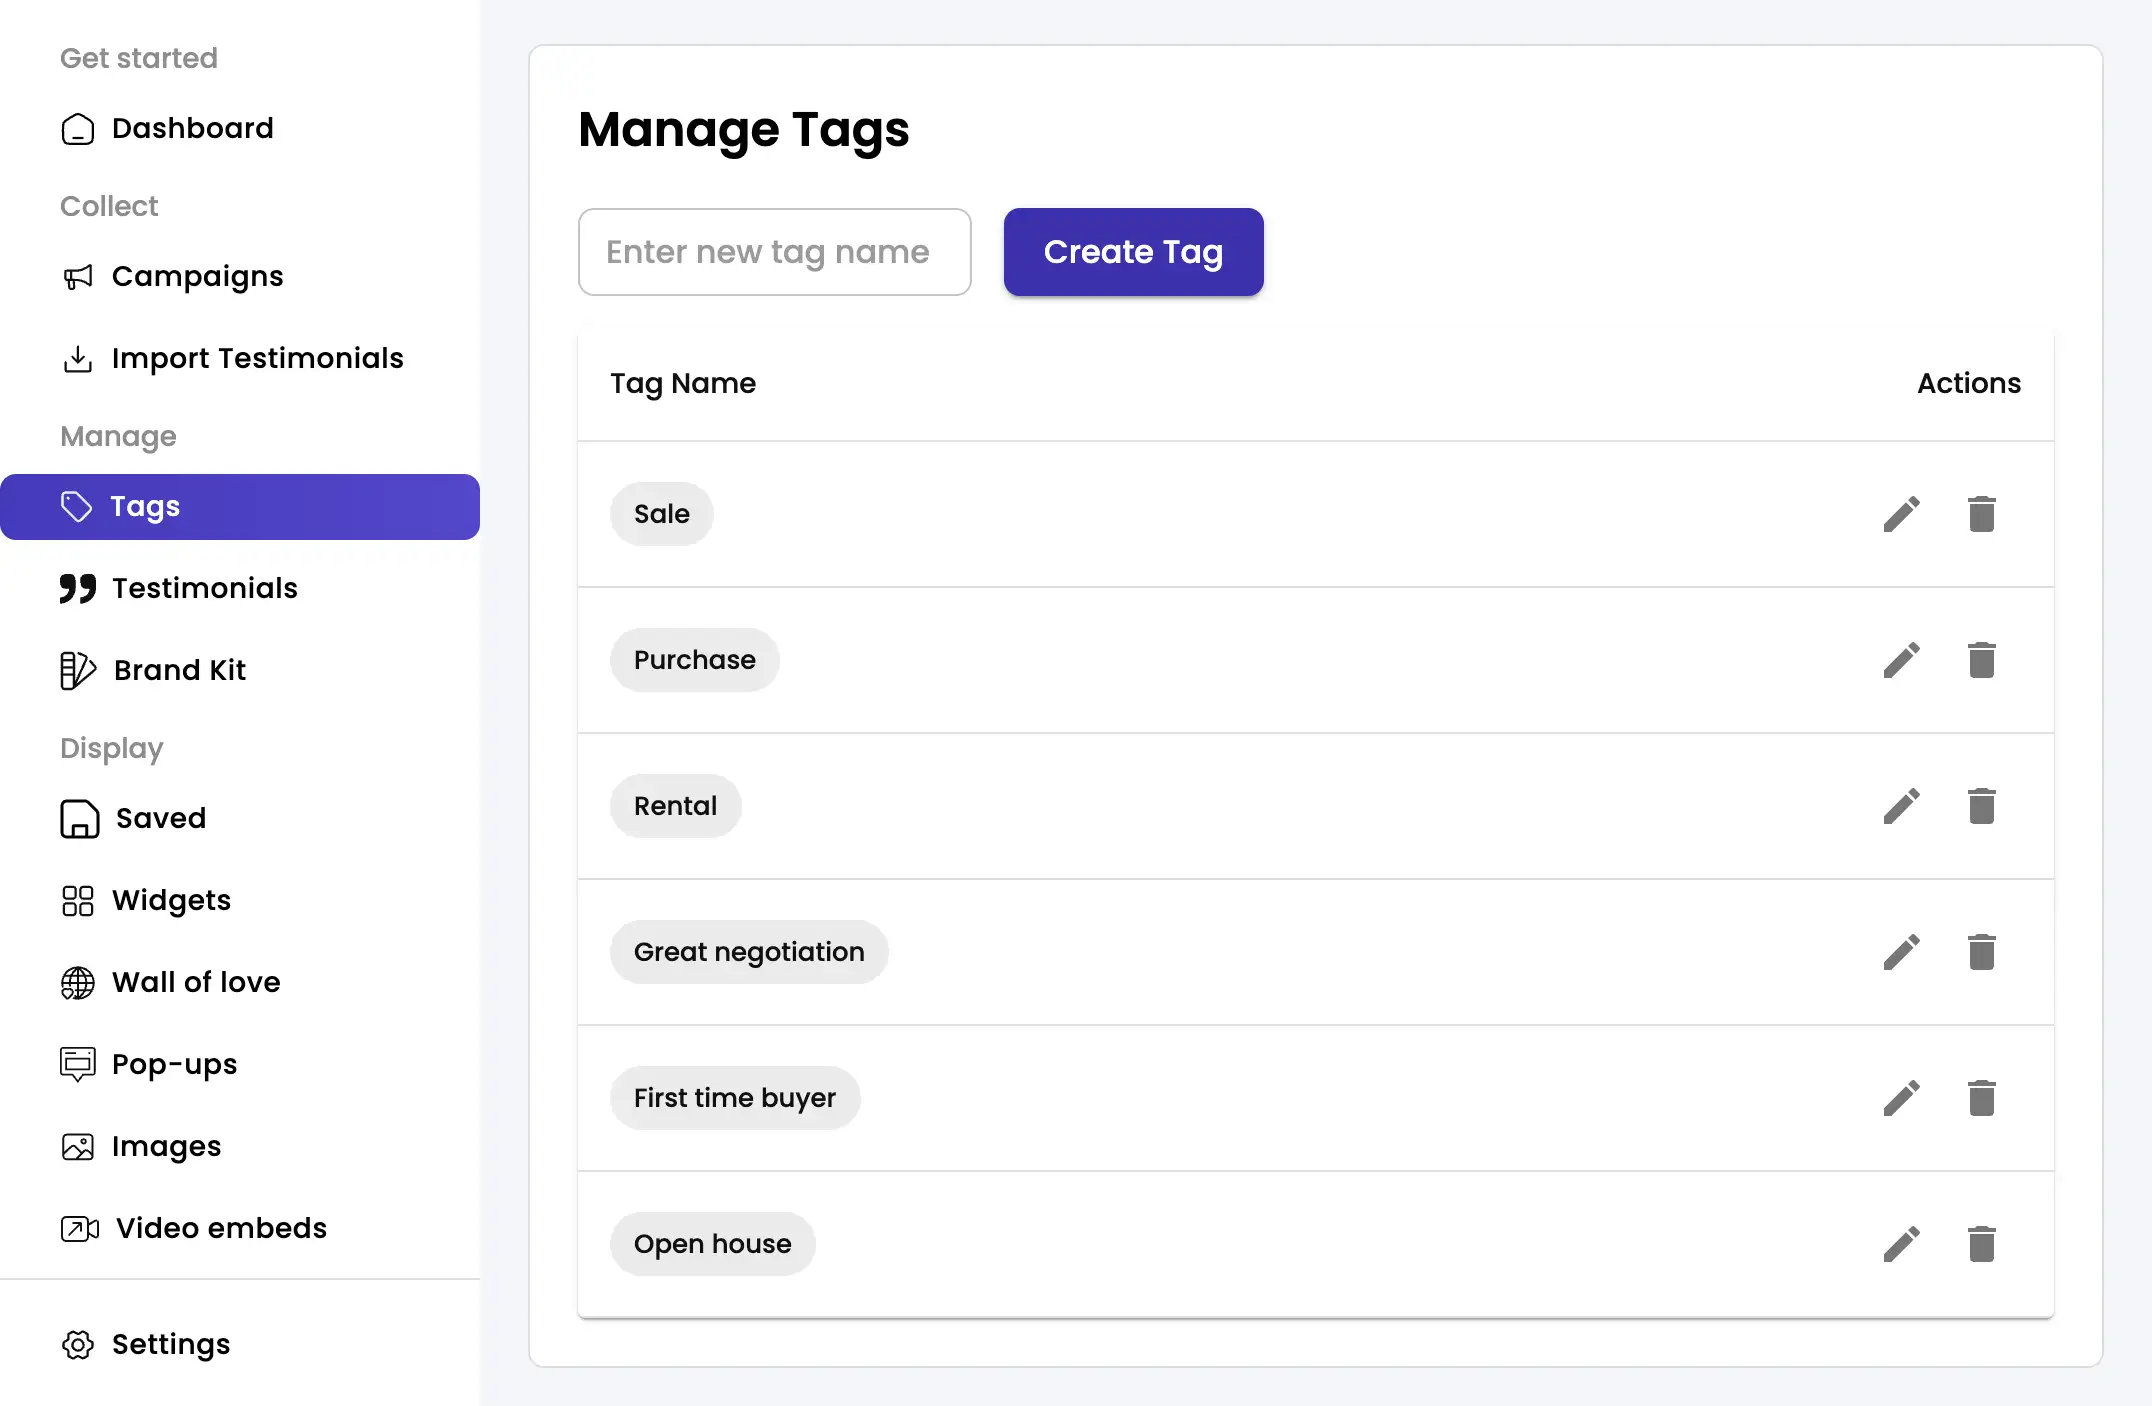This screenshot has height=1406, width=2152.
Task: Open Import Testimonials via download icon
Action: [x=78, y=359]
